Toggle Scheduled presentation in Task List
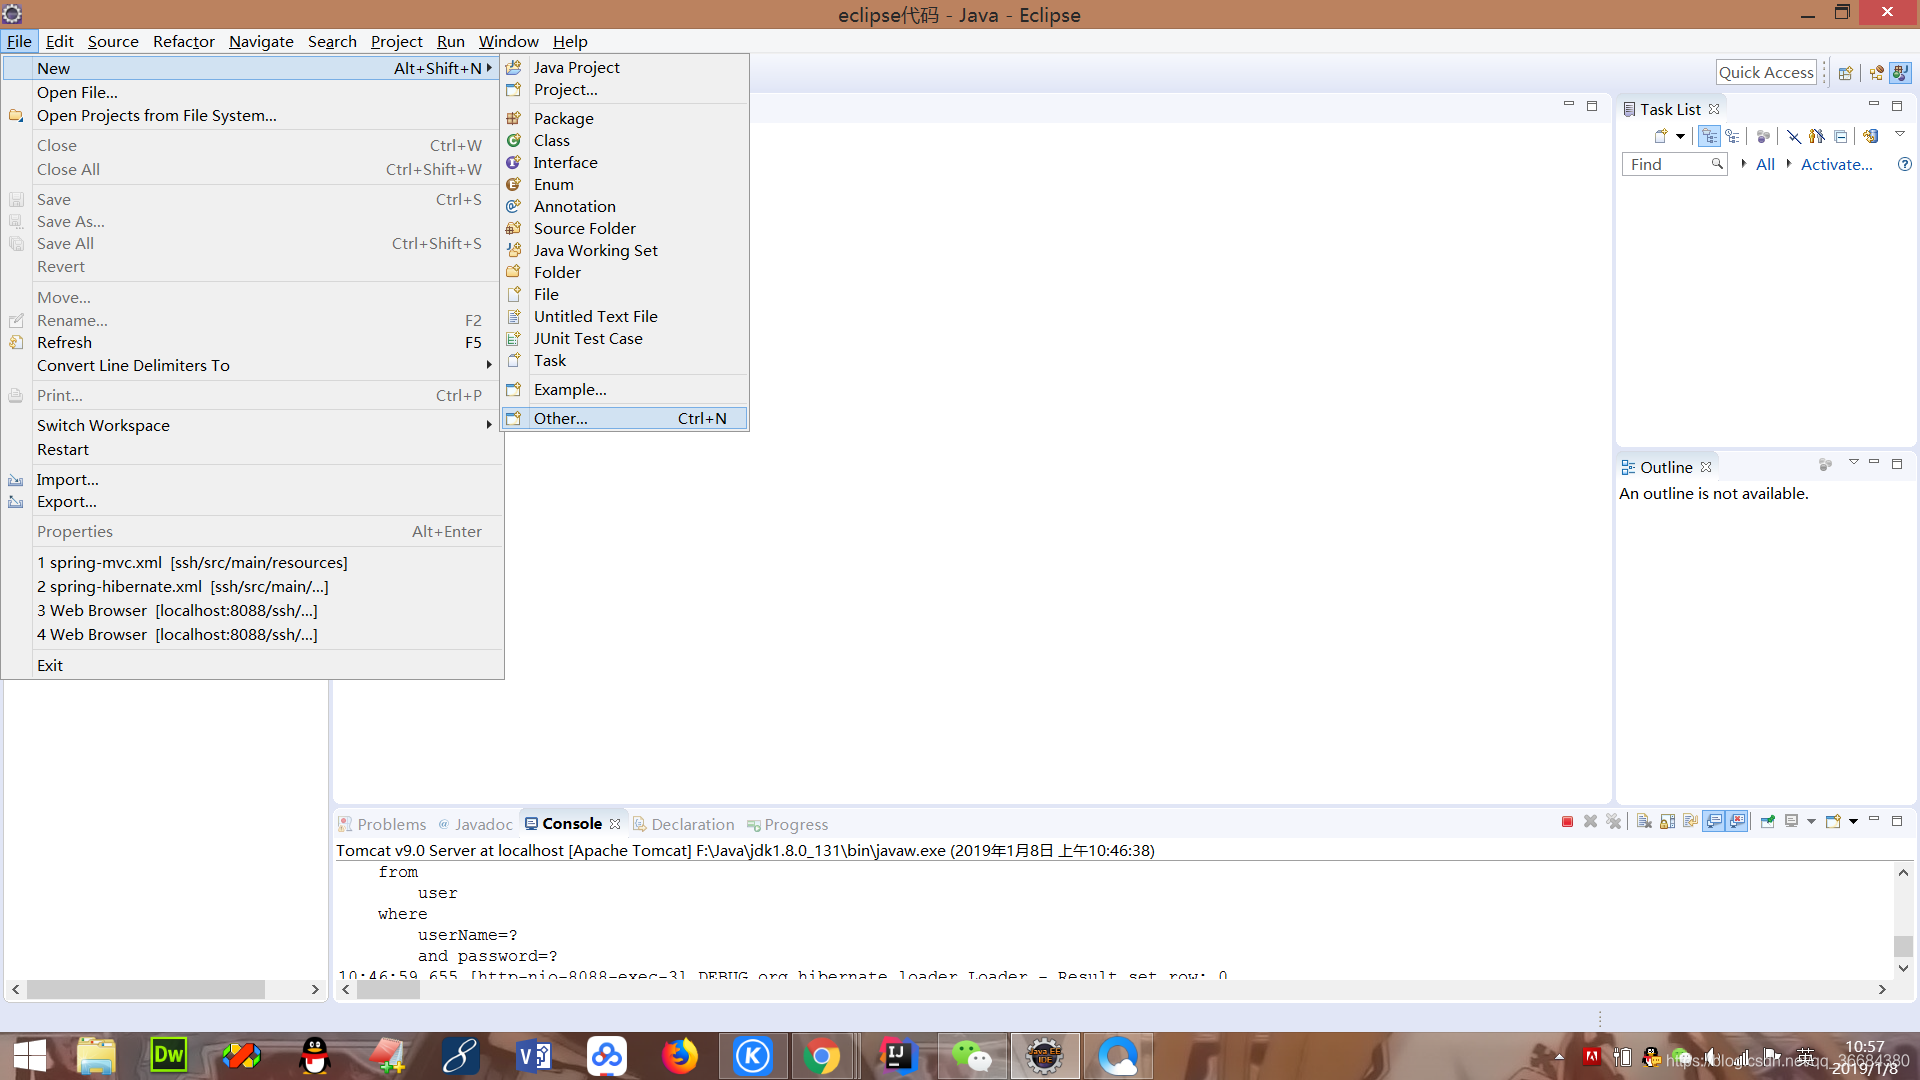This screenshot has height=1080, width=1920. click(1733, 136)
